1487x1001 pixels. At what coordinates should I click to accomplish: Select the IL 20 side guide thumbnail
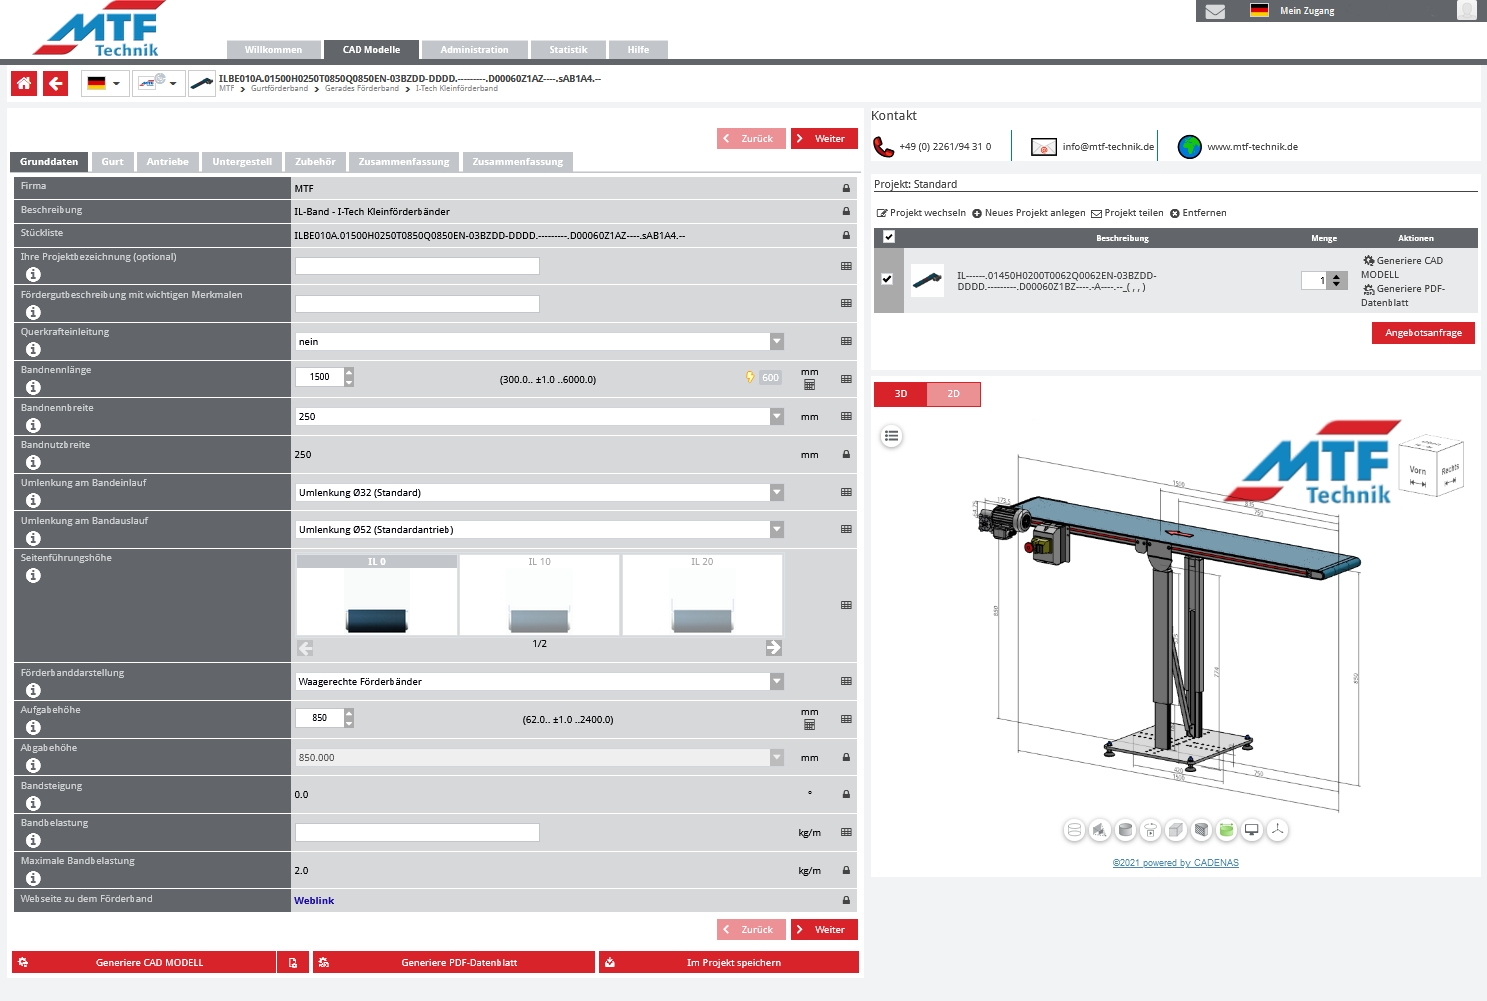coord(702,595)
